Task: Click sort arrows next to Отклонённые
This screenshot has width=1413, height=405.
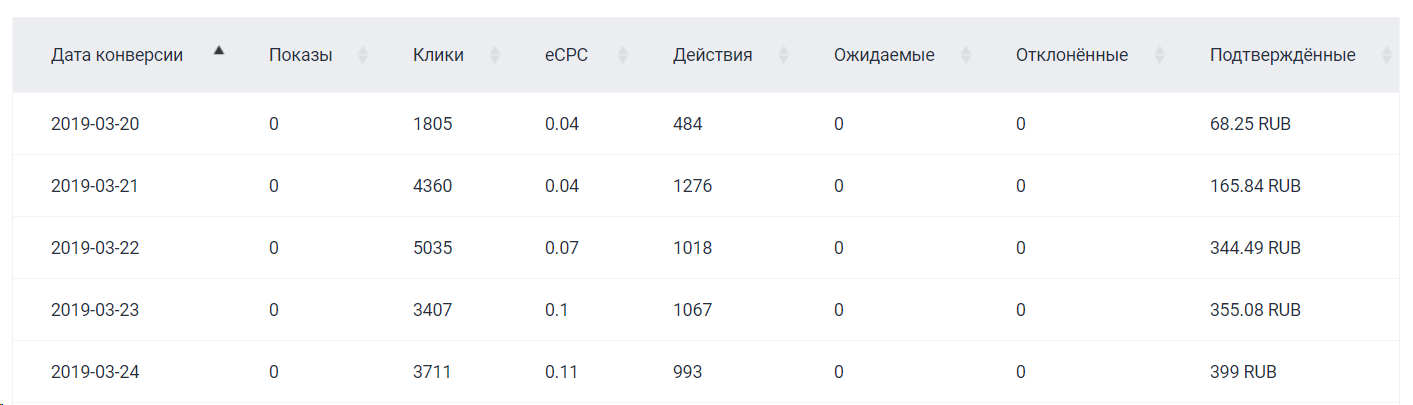Action: tap(1159, 55)
